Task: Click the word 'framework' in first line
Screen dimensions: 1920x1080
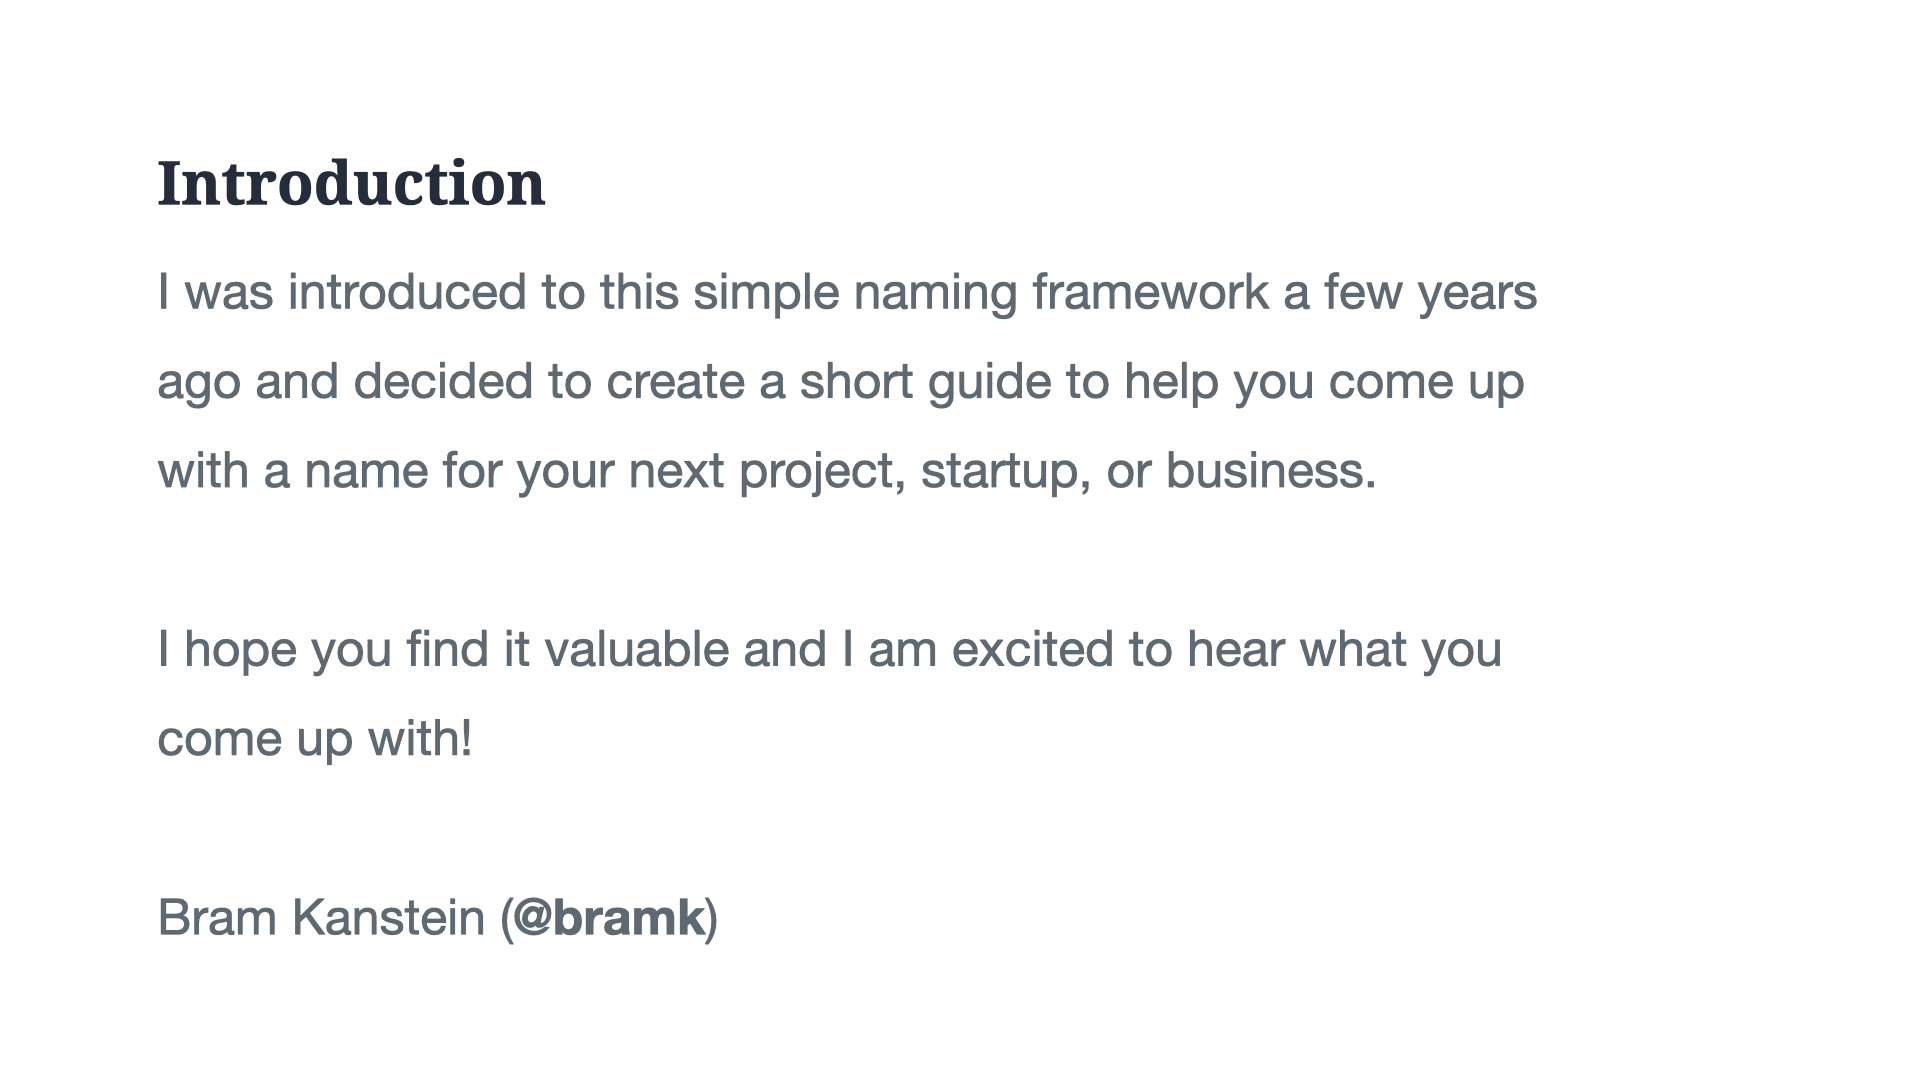Action: (x=1150, y=292)
